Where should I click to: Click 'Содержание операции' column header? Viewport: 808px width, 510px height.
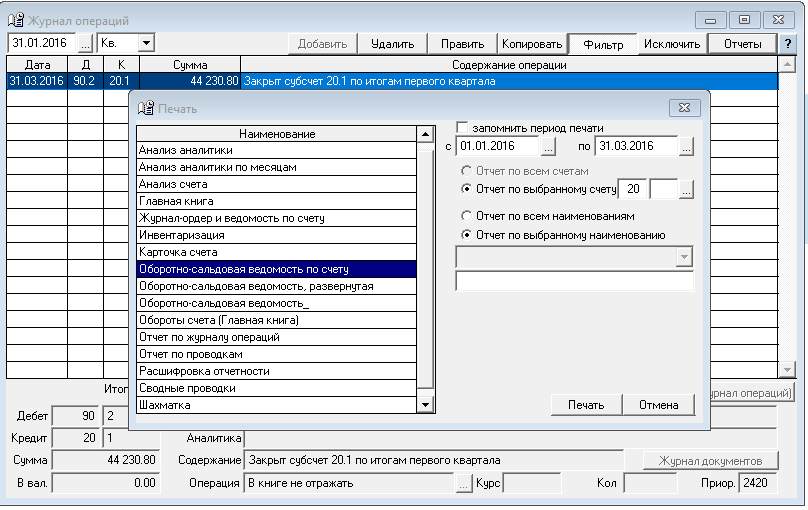pyautogui.click(x=509, y=65)
